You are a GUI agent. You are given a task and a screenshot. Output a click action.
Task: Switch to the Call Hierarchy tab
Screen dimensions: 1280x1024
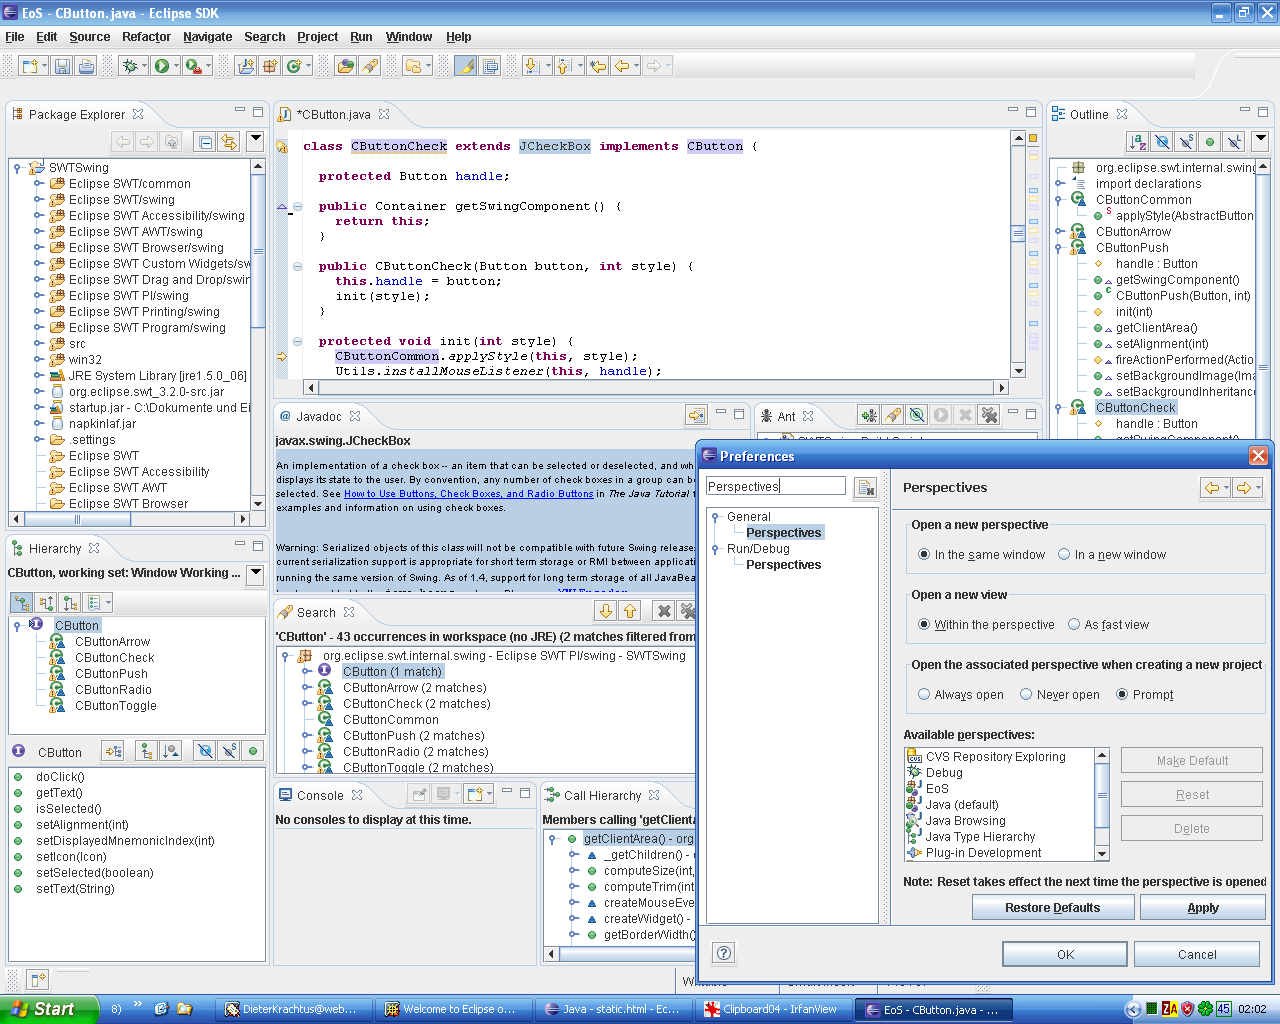coord(602,795)
